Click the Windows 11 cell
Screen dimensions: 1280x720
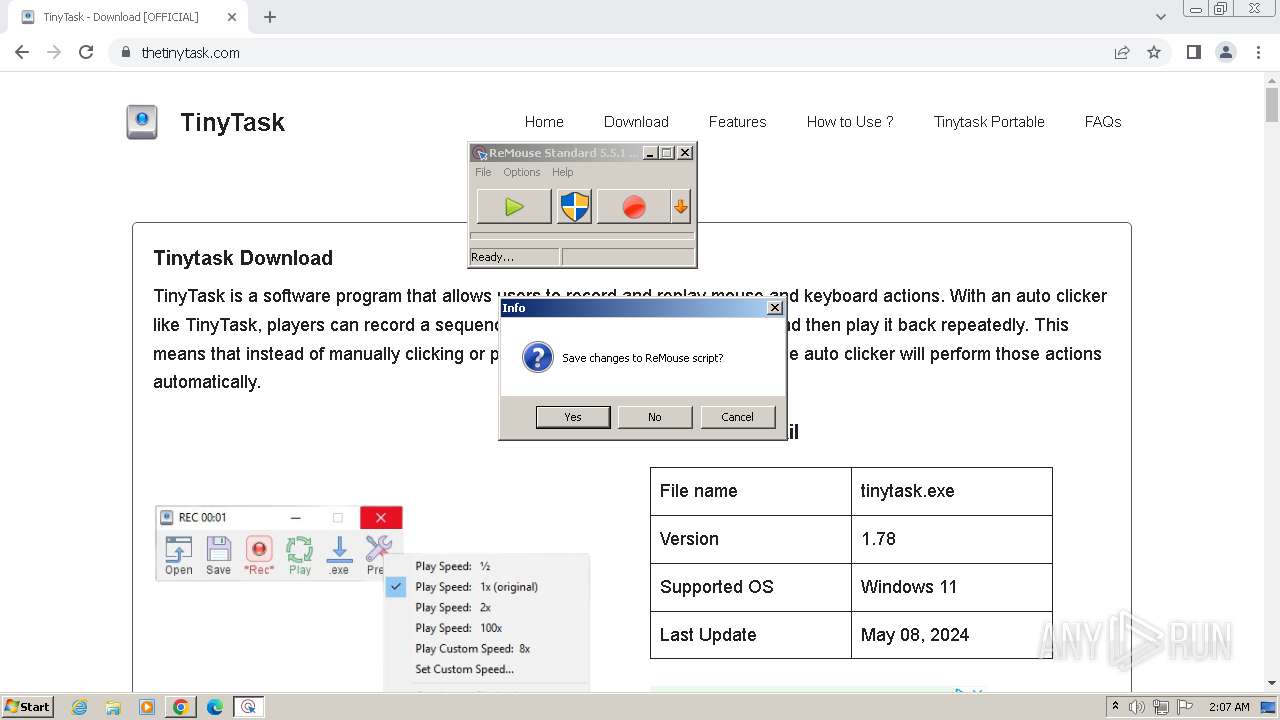coord(952,587)
